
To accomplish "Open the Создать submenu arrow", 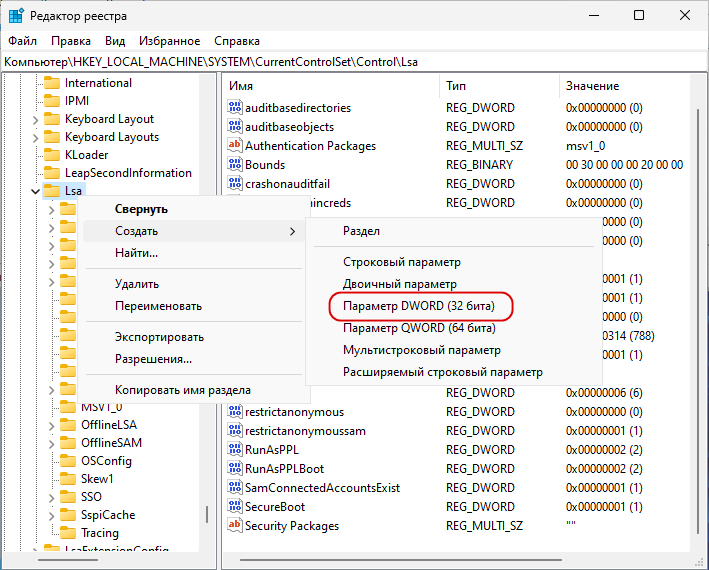I will pos(292,231).
